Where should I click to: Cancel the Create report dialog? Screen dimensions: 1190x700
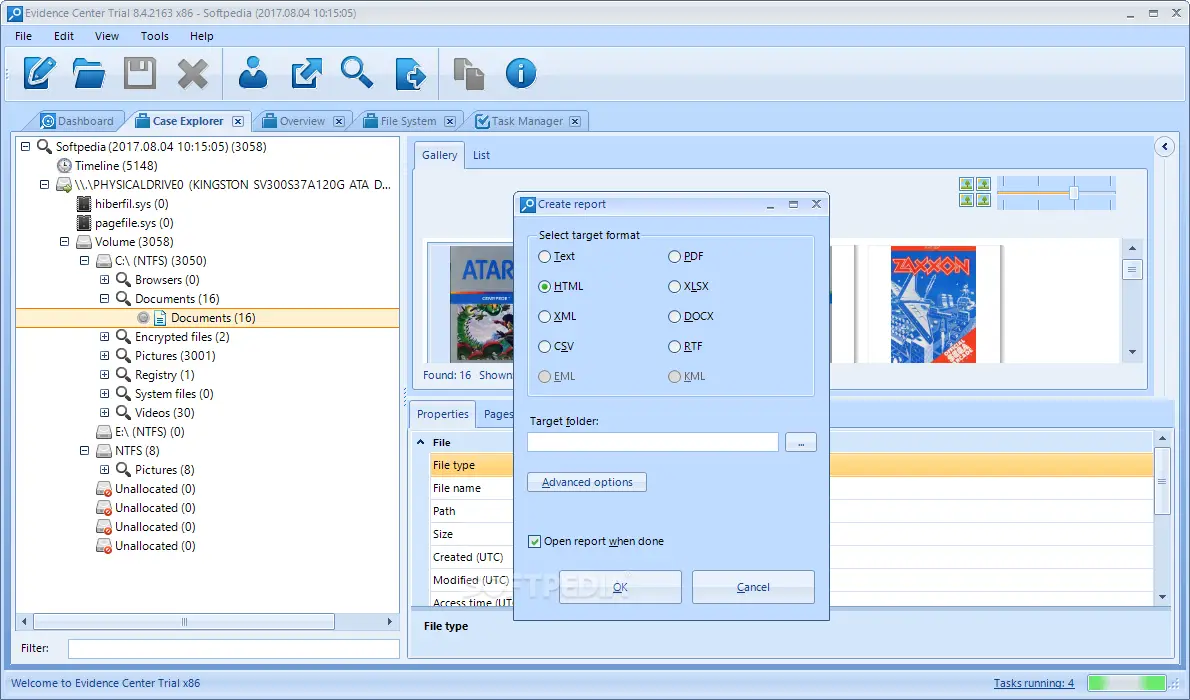click(x=753, y=587)
